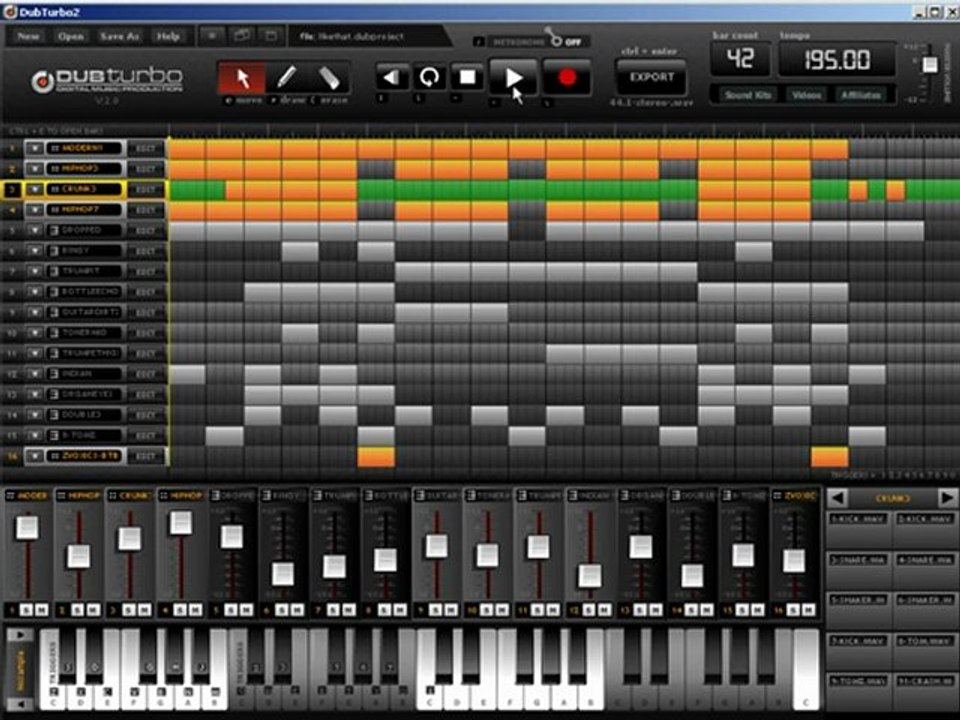
Task: Open the Affiliates link
Action: pyautogui.click(x=860, y=95)
